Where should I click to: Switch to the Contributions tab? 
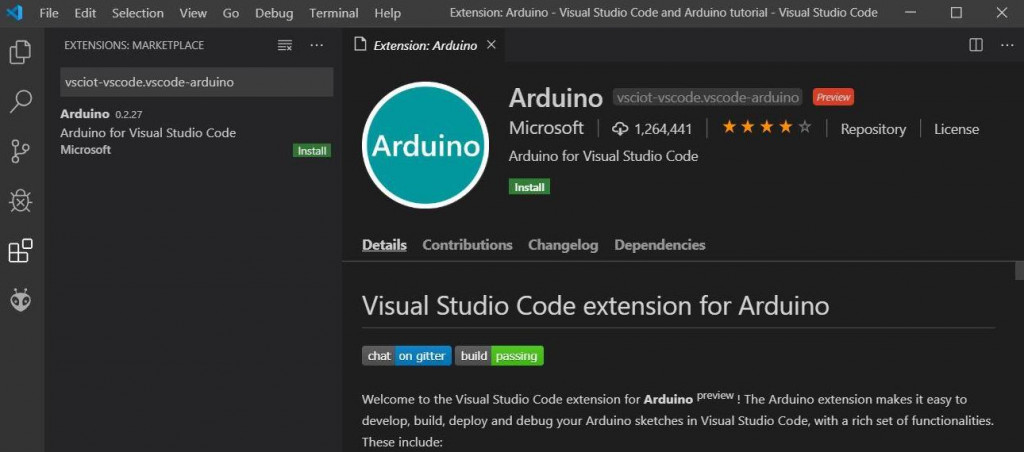467,245
